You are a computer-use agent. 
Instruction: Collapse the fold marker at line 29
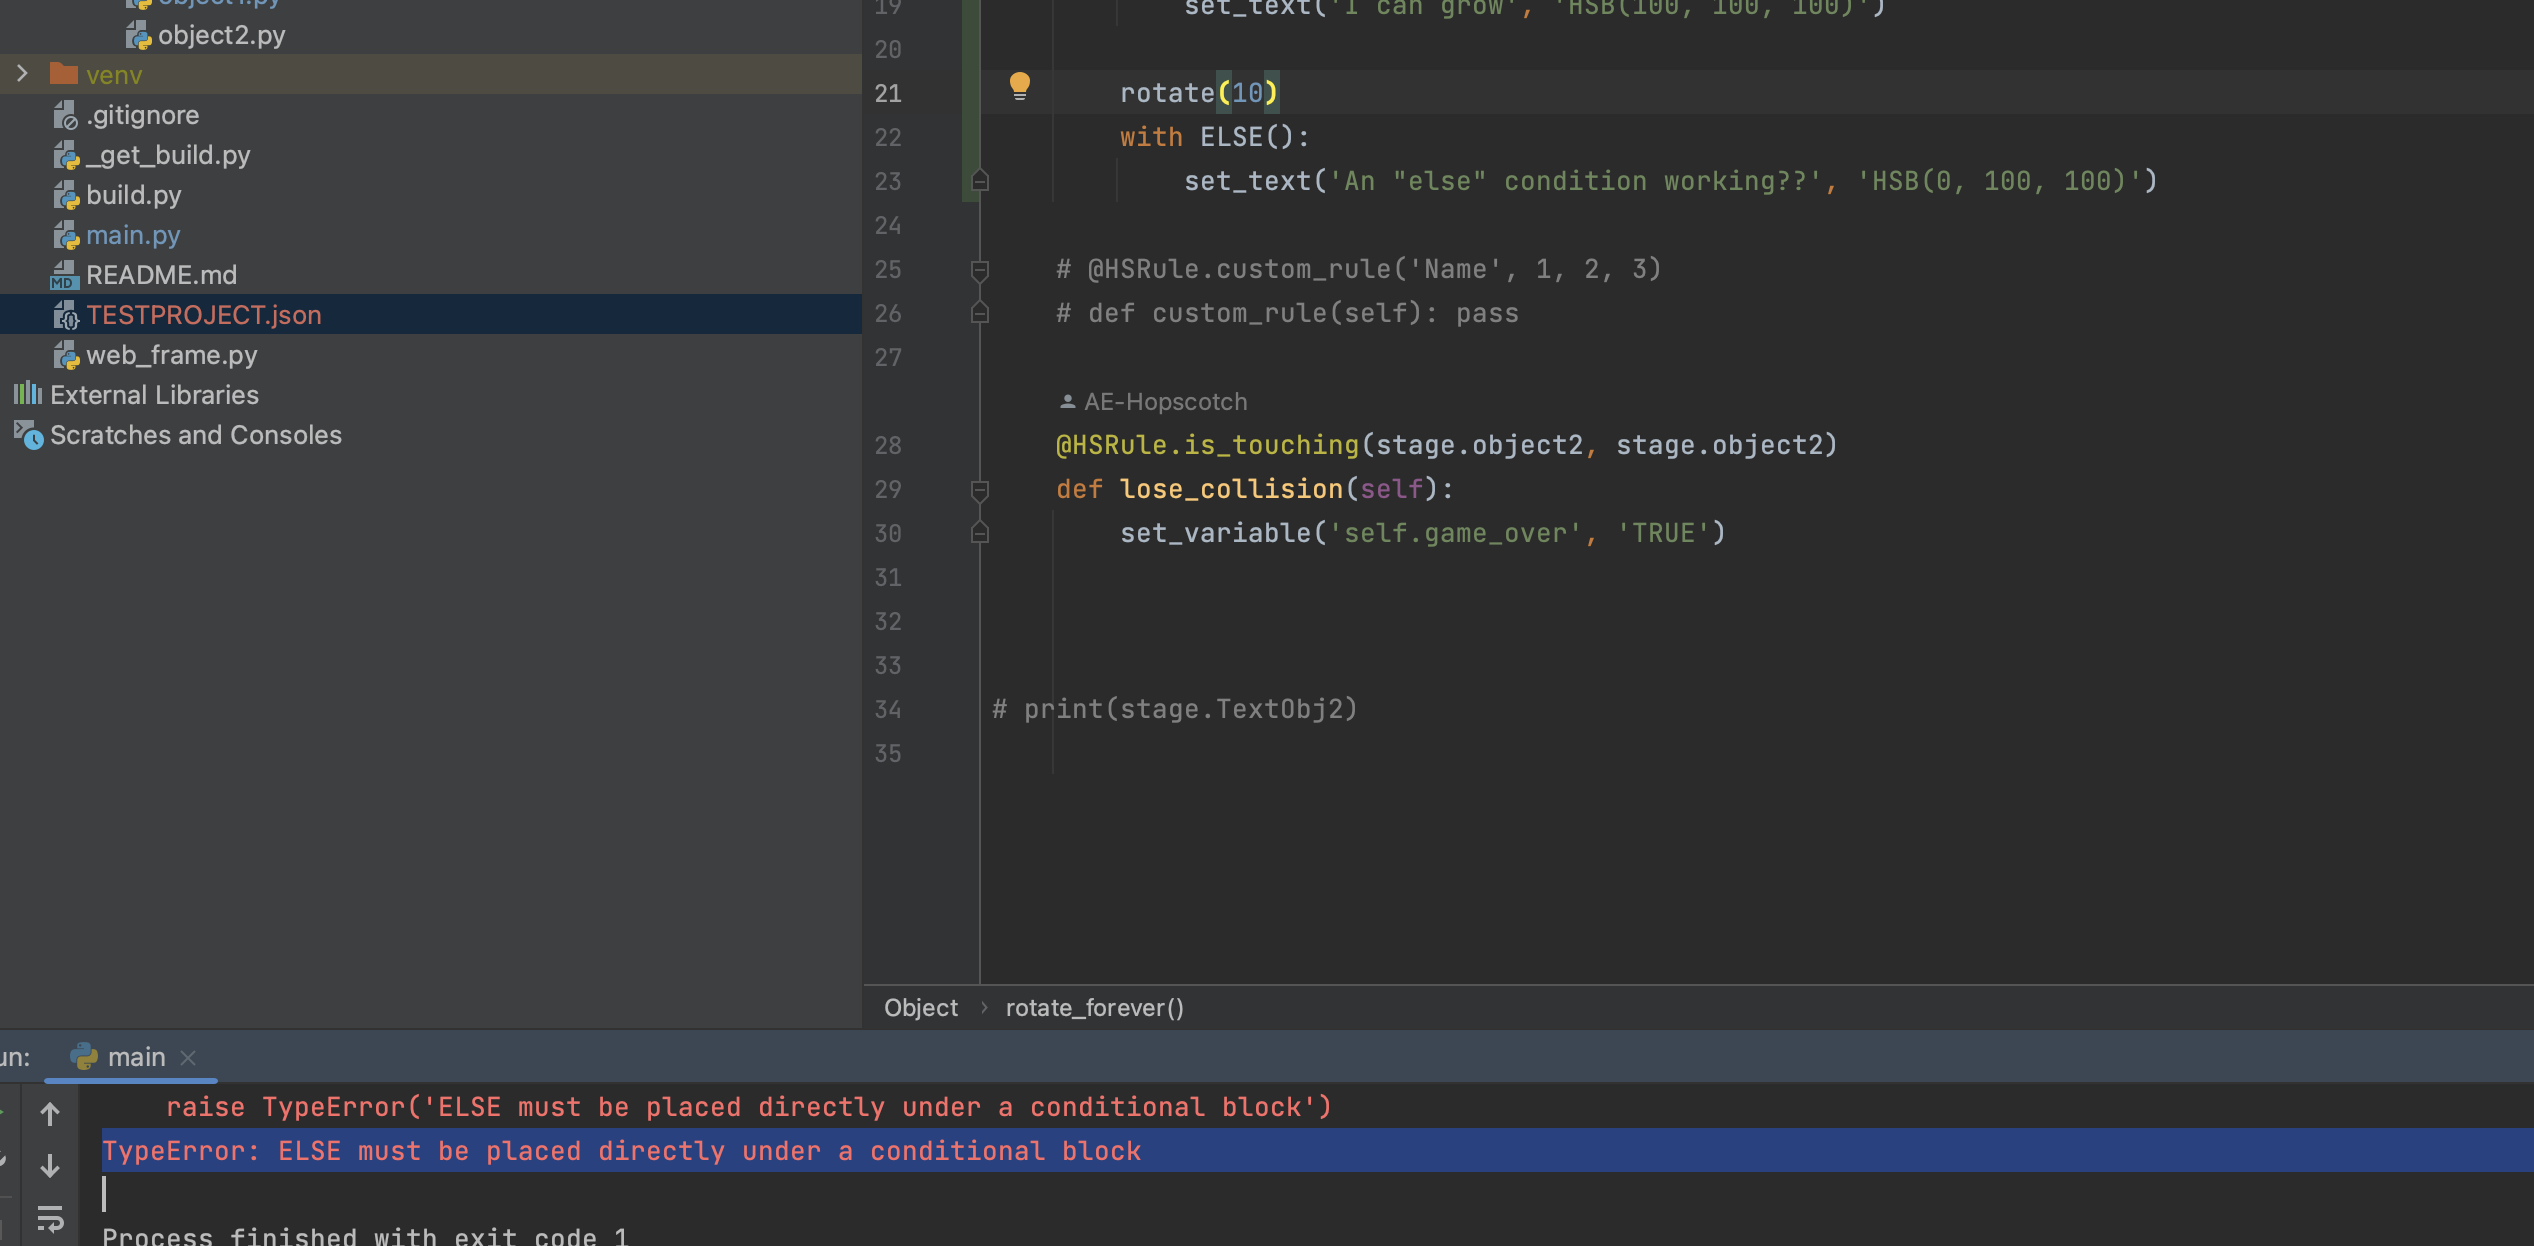[x=980, y=490]
